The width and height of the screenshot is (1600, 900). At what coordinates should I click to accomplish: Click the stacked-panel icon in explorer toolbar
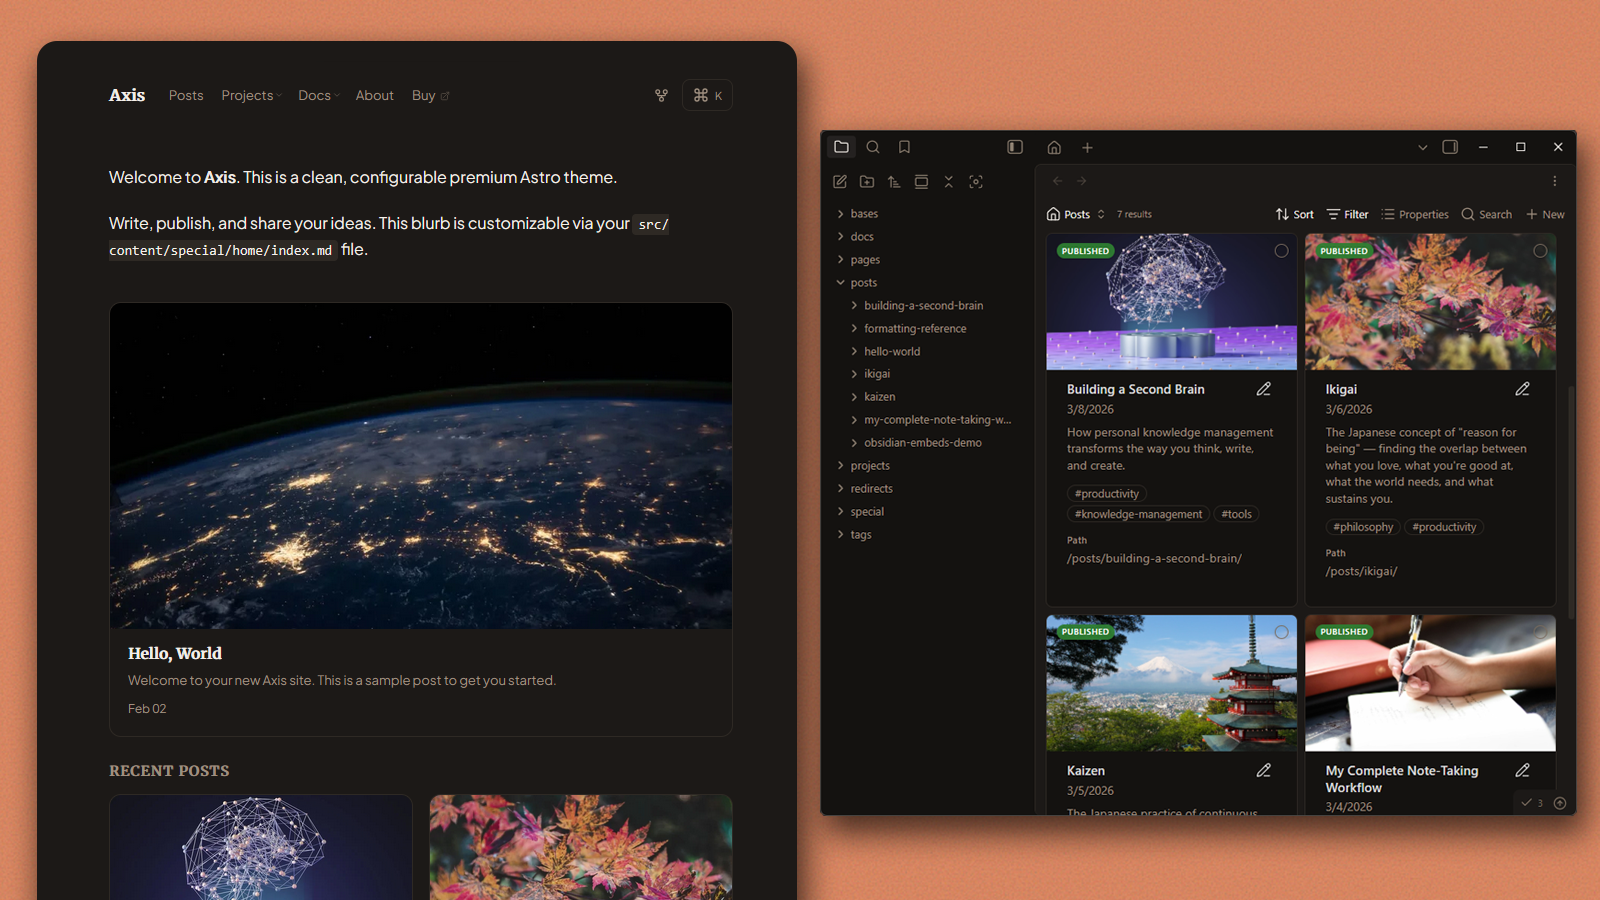(x=921, y=182)
